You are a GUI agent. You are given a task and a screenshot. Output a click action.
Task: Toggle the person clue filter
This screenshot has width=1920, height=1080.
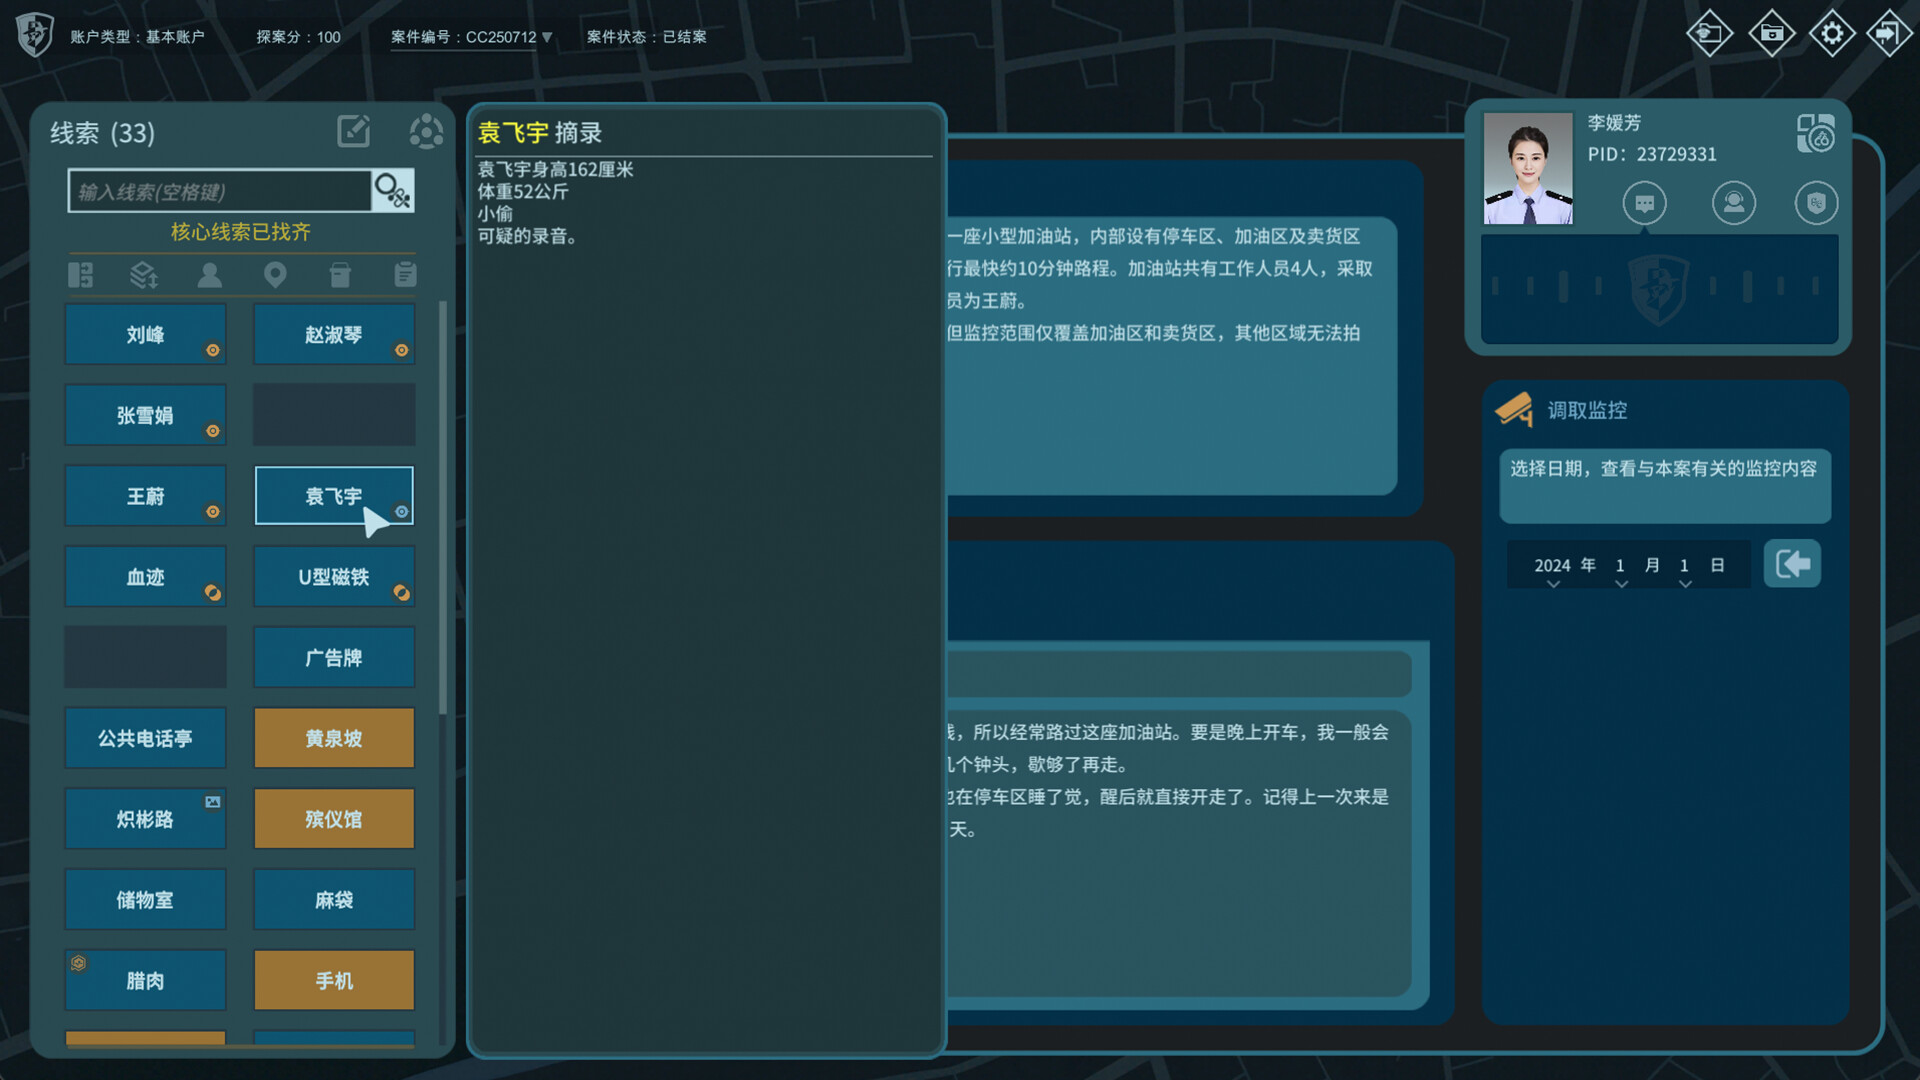coord(209,274)
